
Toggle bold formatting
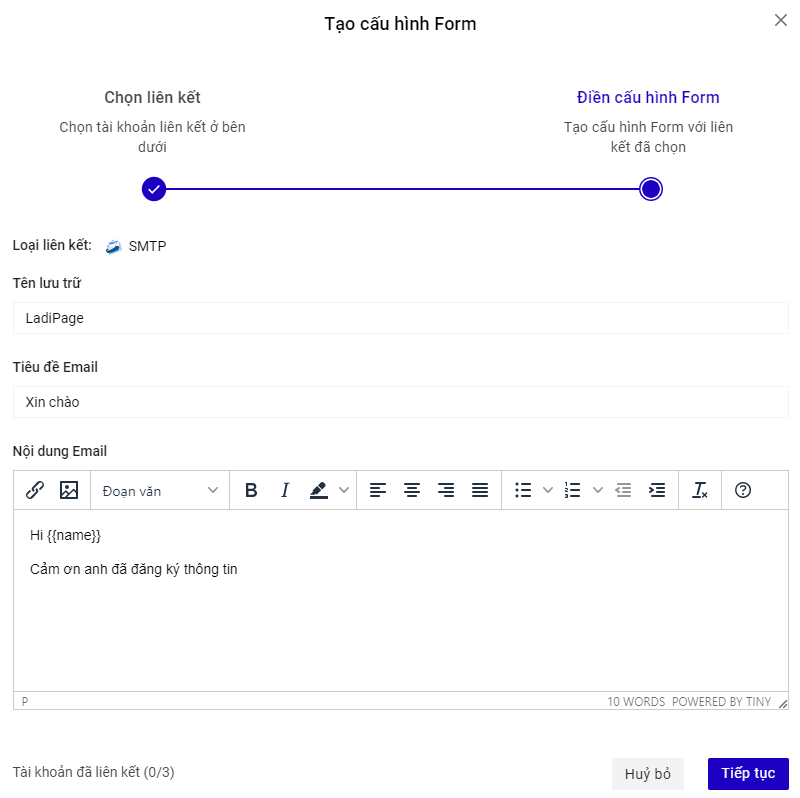coord(251,490)
